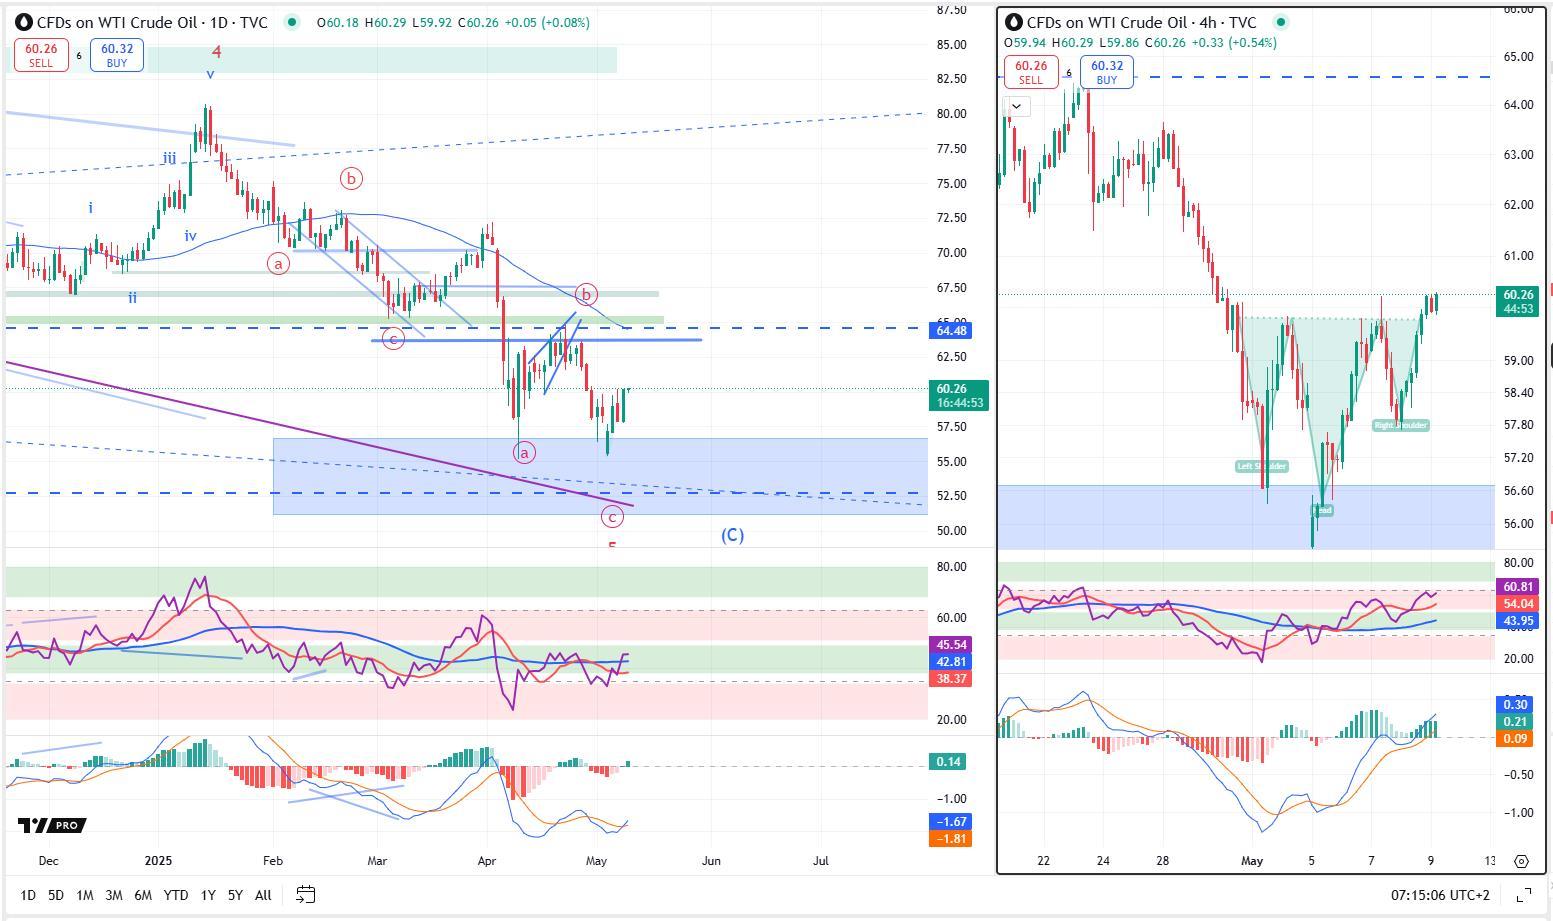This screenshot has height=921, width=1553.
Task: Select 1D date range
Action: point(28,895)
